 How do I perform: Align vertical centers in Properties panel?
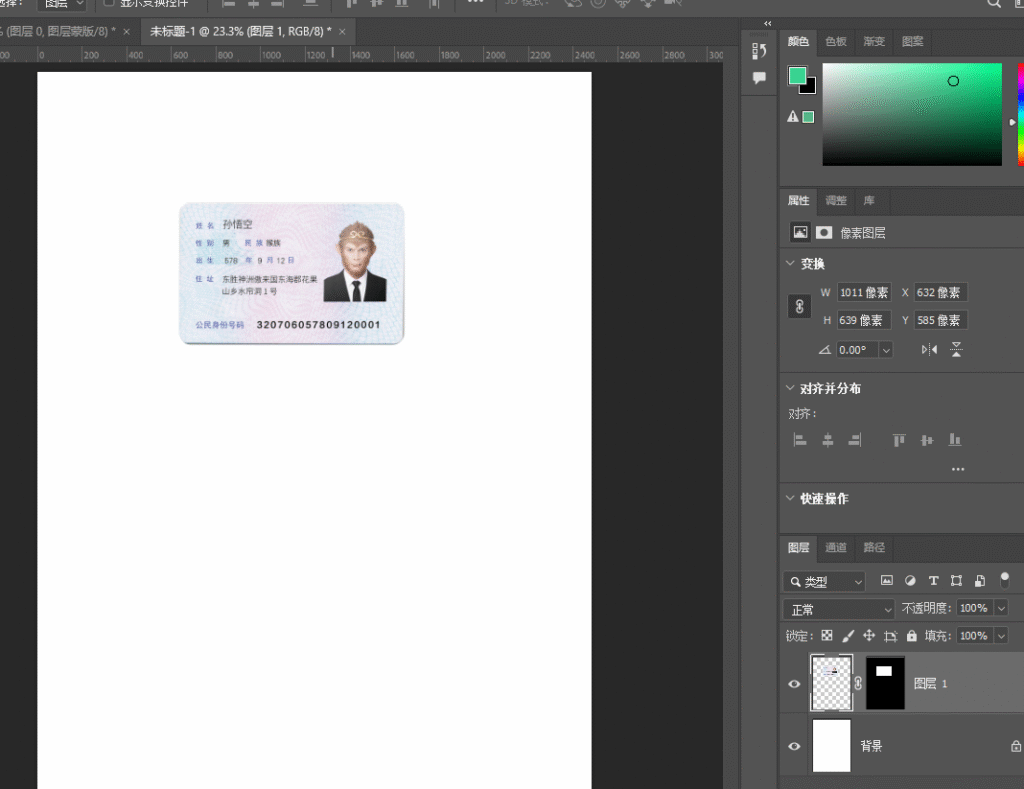pos(927,440)
